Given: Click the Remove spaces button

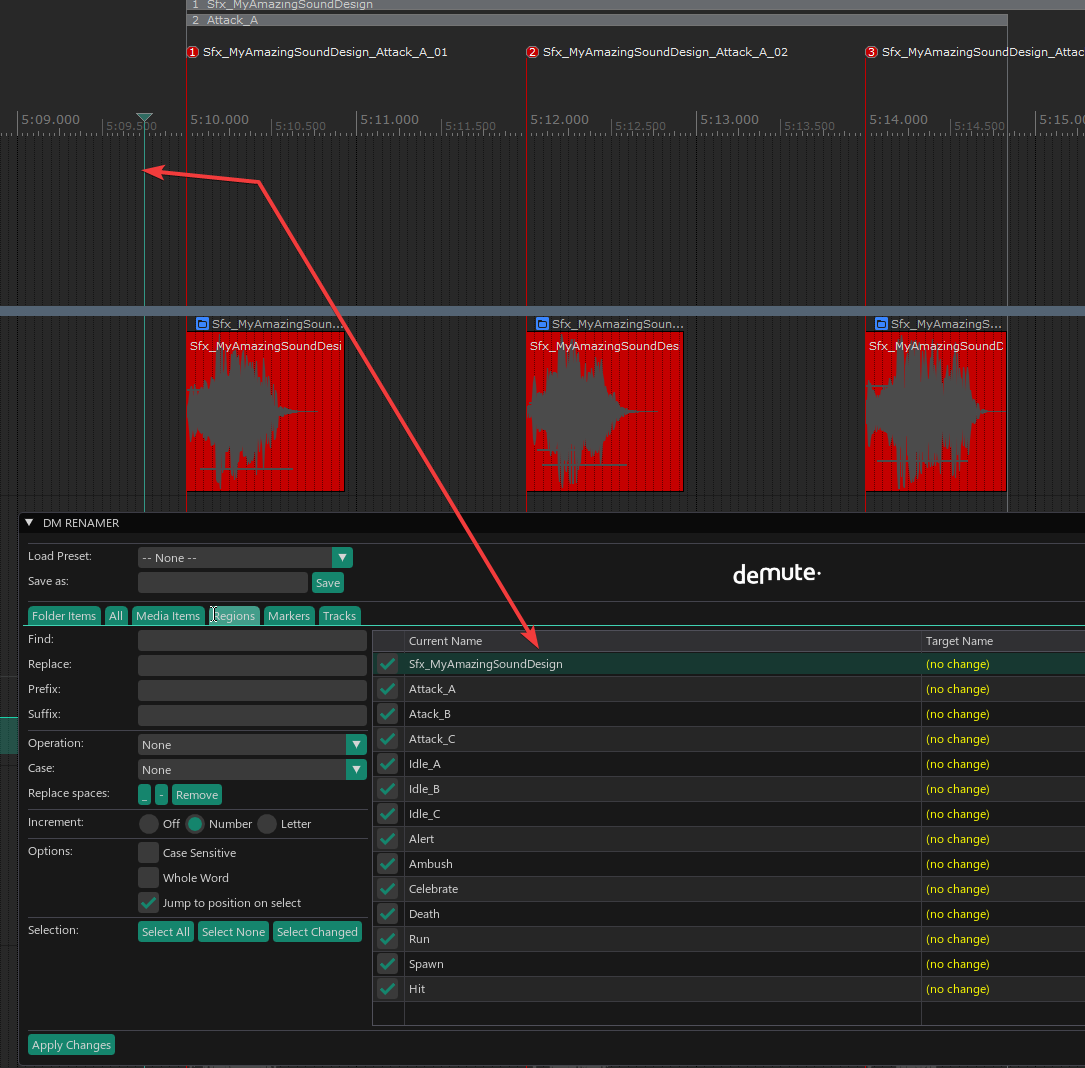Looking at the screenshot, I should [x=197, y=795].
